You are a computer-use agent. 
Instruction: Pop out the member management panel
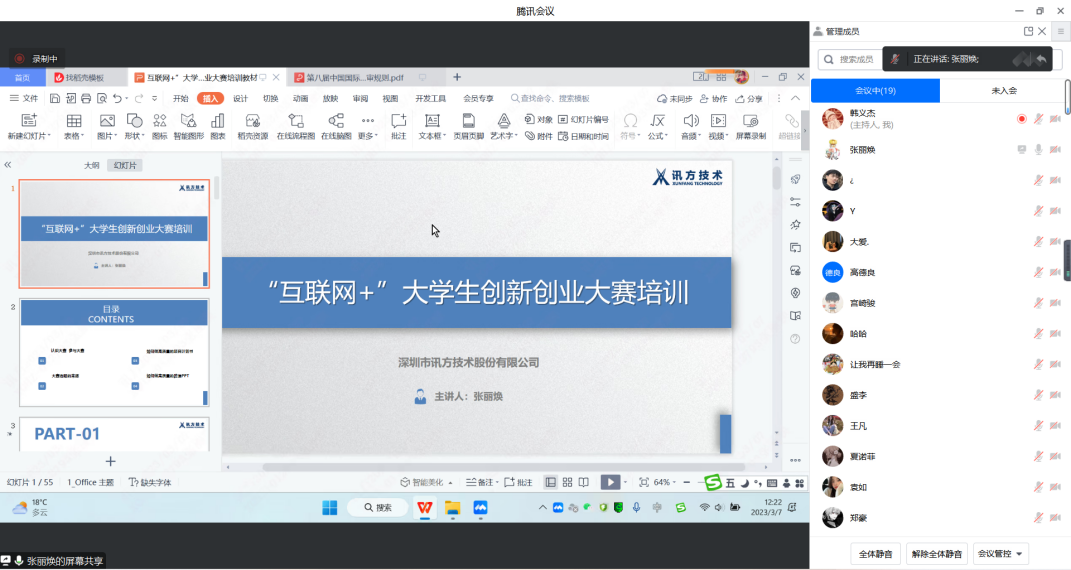[x=1028, y=32]
